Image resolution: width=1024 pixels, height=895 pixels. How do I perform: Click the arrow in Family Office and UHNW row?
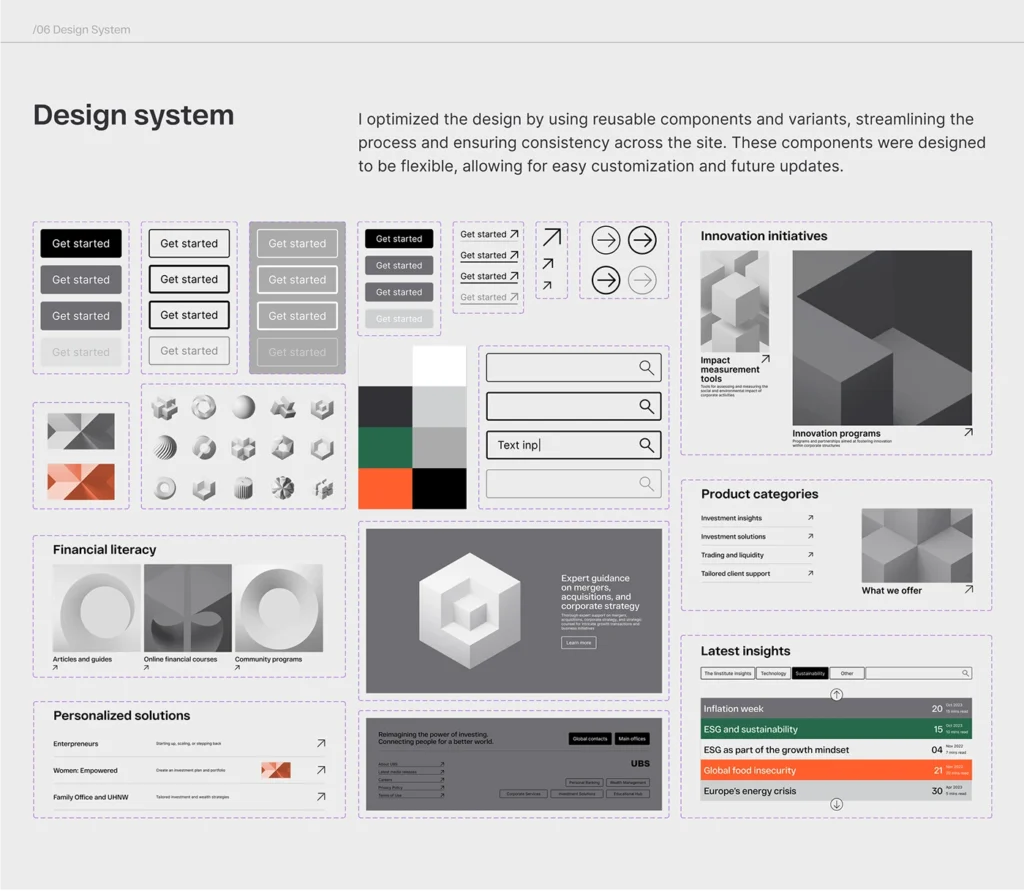tap(321, 797)
